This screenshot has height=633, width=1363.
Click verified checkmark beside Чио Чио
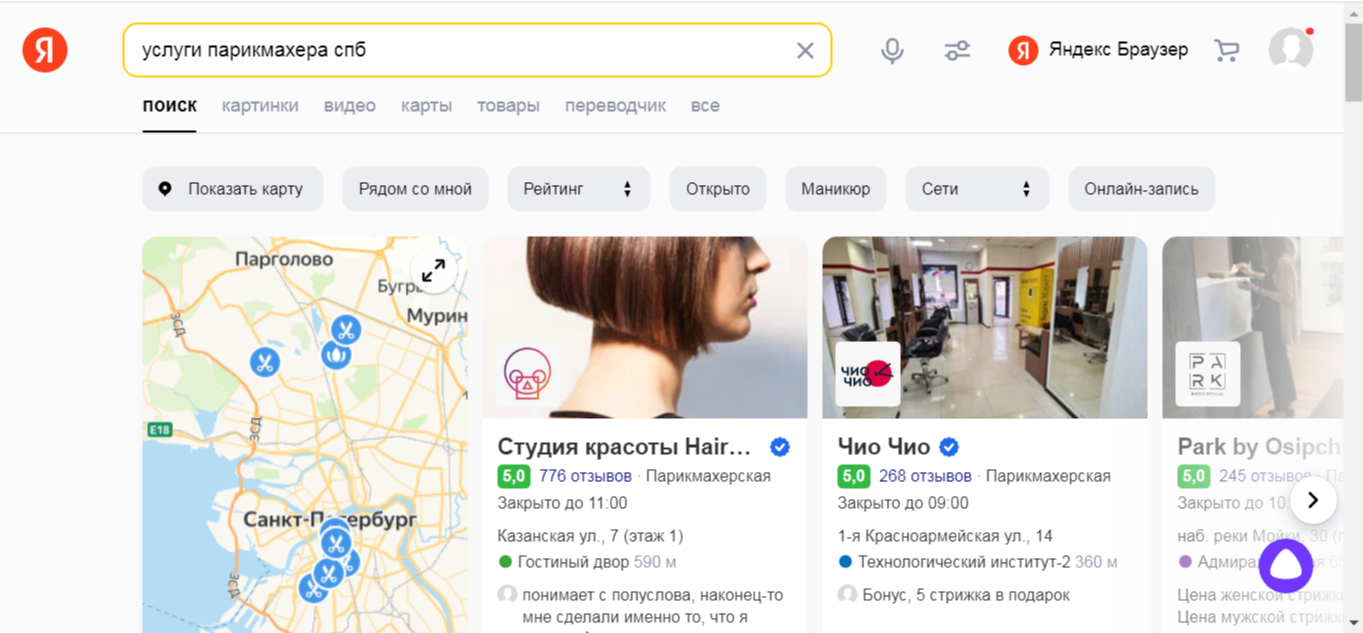click(x=949, y=447)
